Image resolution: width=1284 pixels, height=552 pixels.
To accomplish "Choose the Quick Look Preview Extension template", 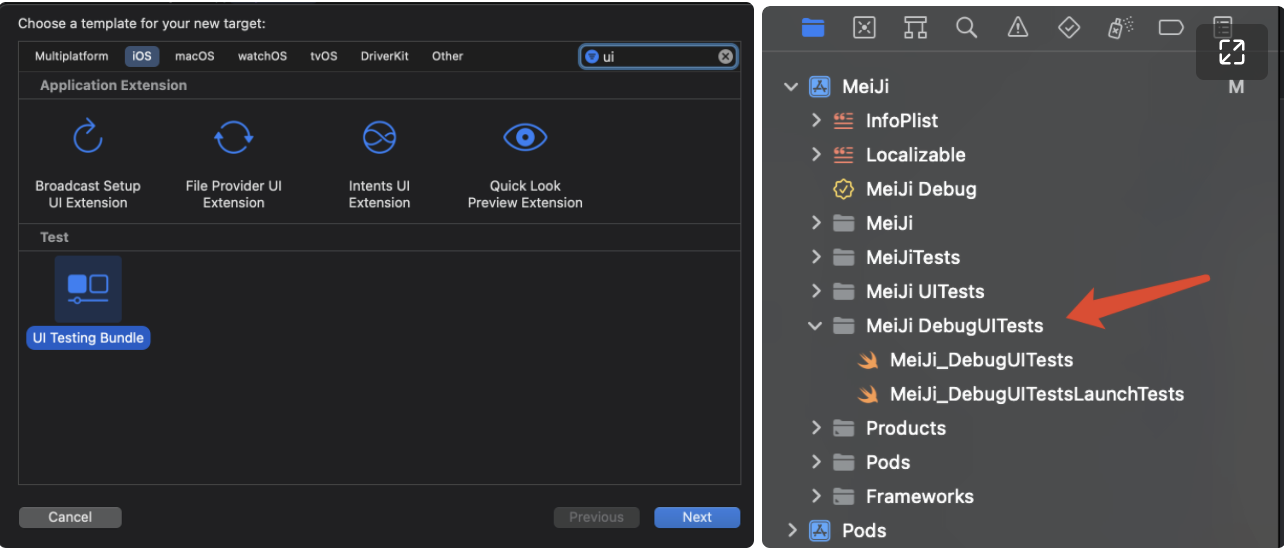I will point(525,163).
